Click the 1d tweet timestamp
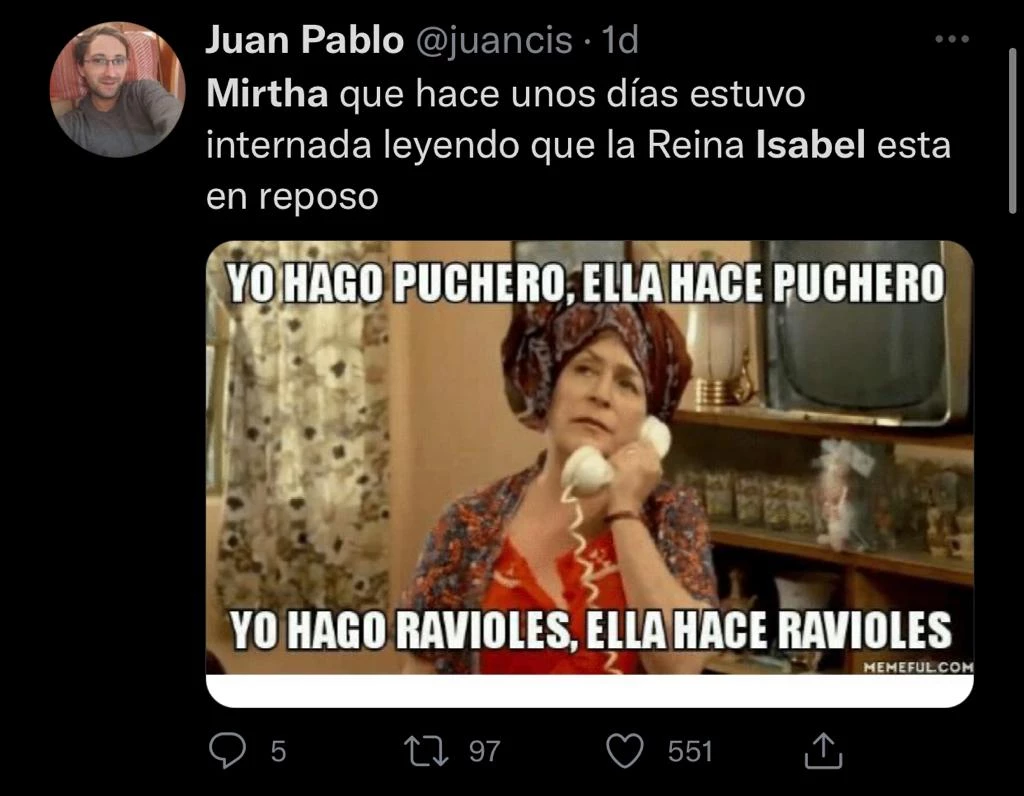Viewport: 1024px width, 796px height. coord(619,40)
